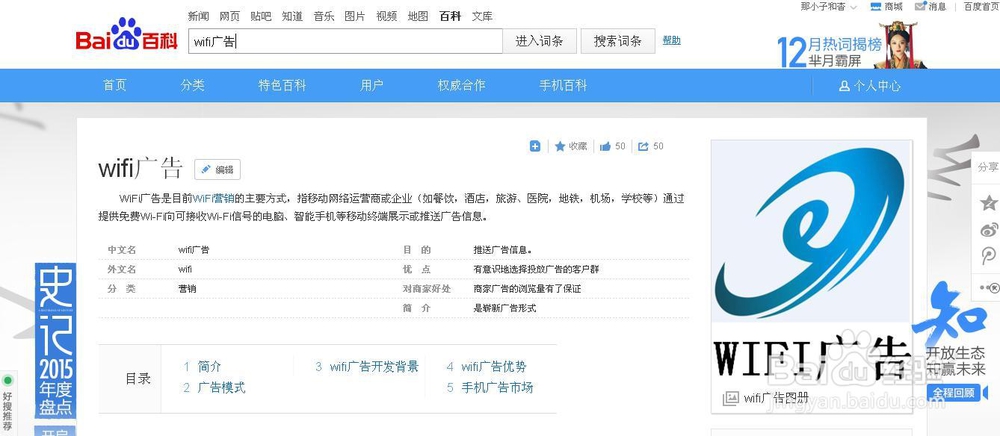1000x436 pixels.
Task: Click the share arrow icon showing 50
Action: point(643,147)
